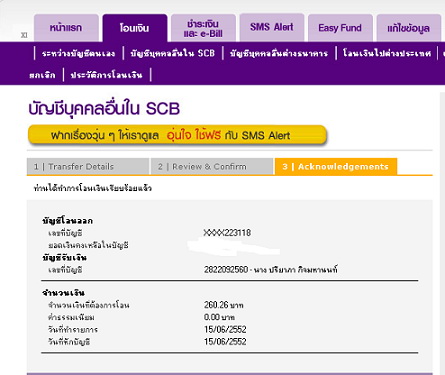This screenshot has height=375, width=445.
Task: Click the วันที่หักบัญชี date value
Action: tap(225, 341)
